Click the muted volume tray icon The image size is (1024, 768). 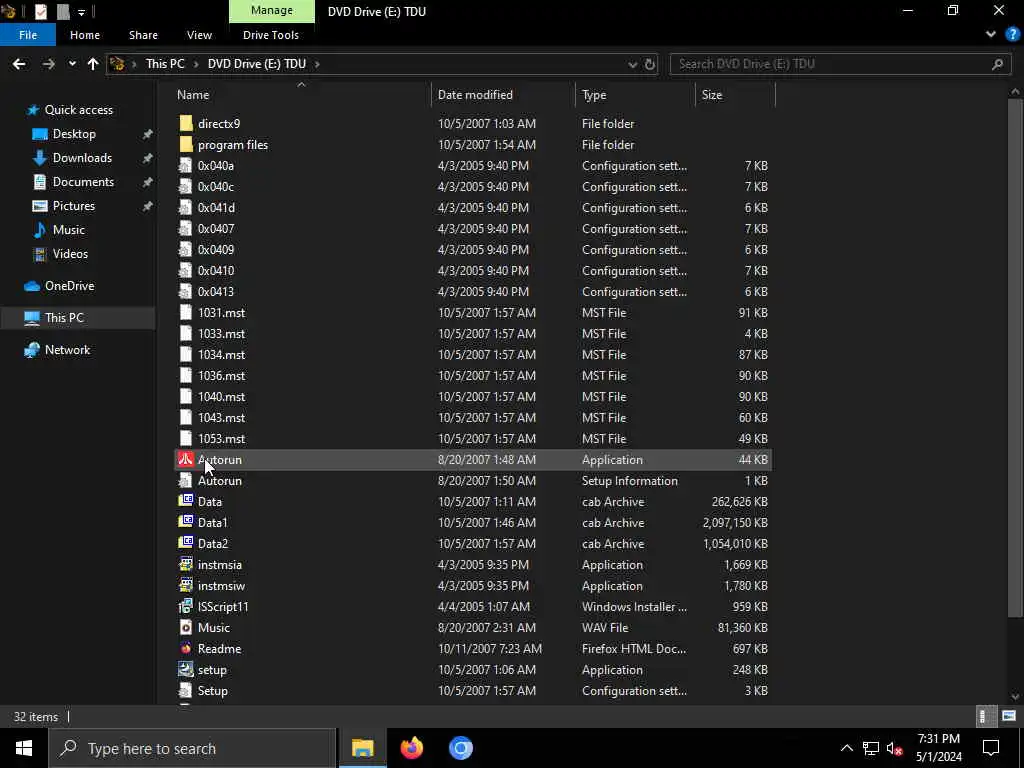point(894,748)
